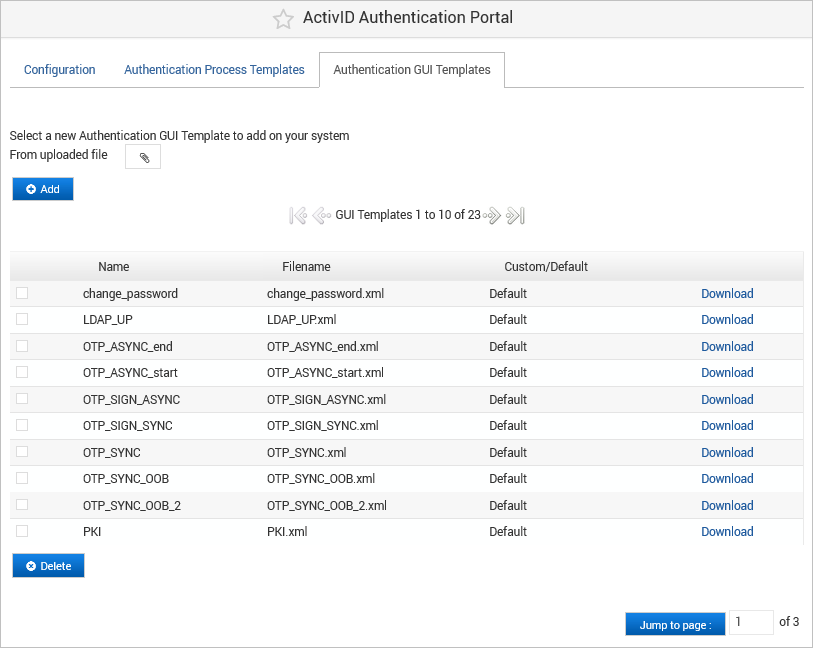The image size is (813, 648).
Task: Check the change_password row checkbox
Action: tap(21, 293)
